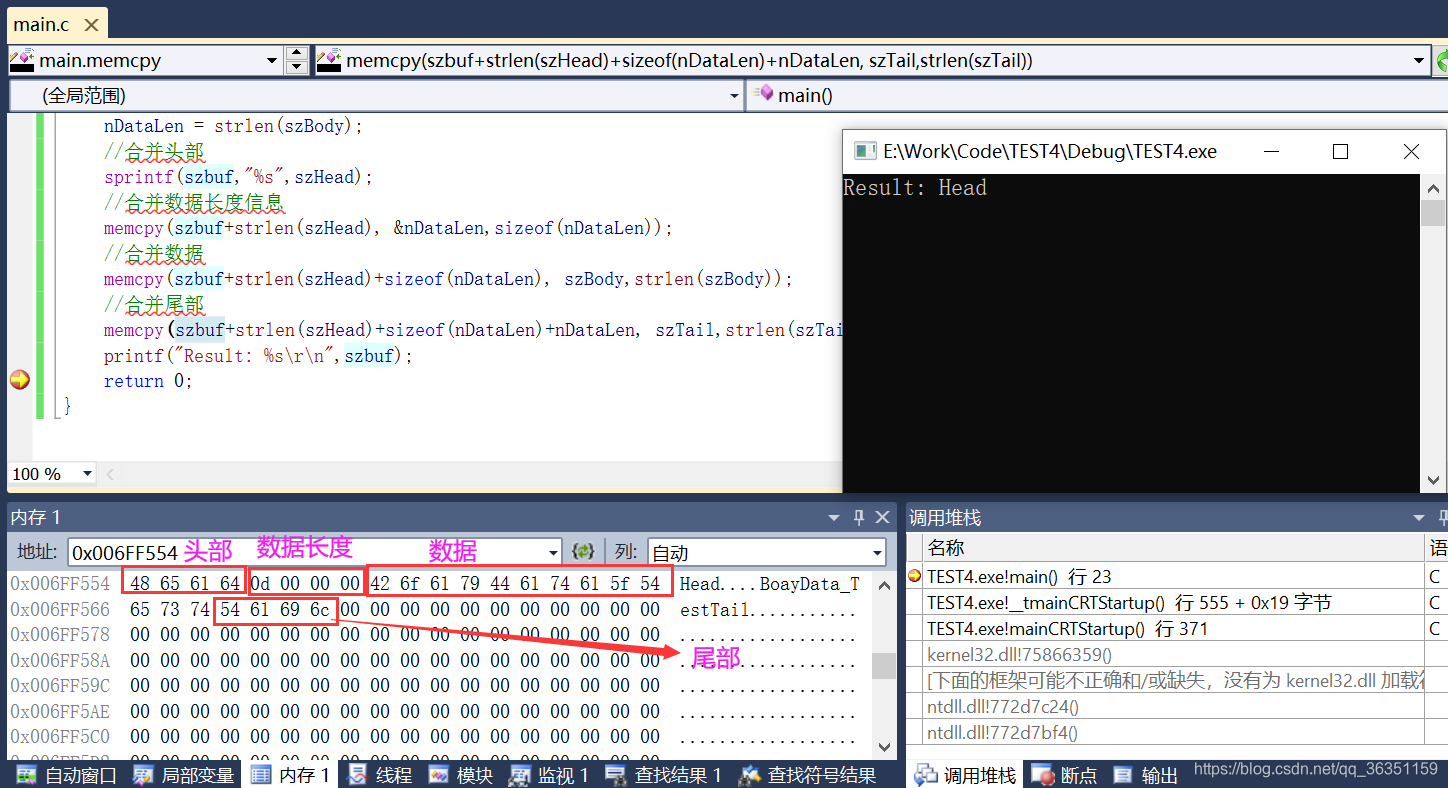Image resolution: width=1448 pixels, height=788 pixels.
Task: Switch to the 监视 1 watch tab
Action: point(550,775)
